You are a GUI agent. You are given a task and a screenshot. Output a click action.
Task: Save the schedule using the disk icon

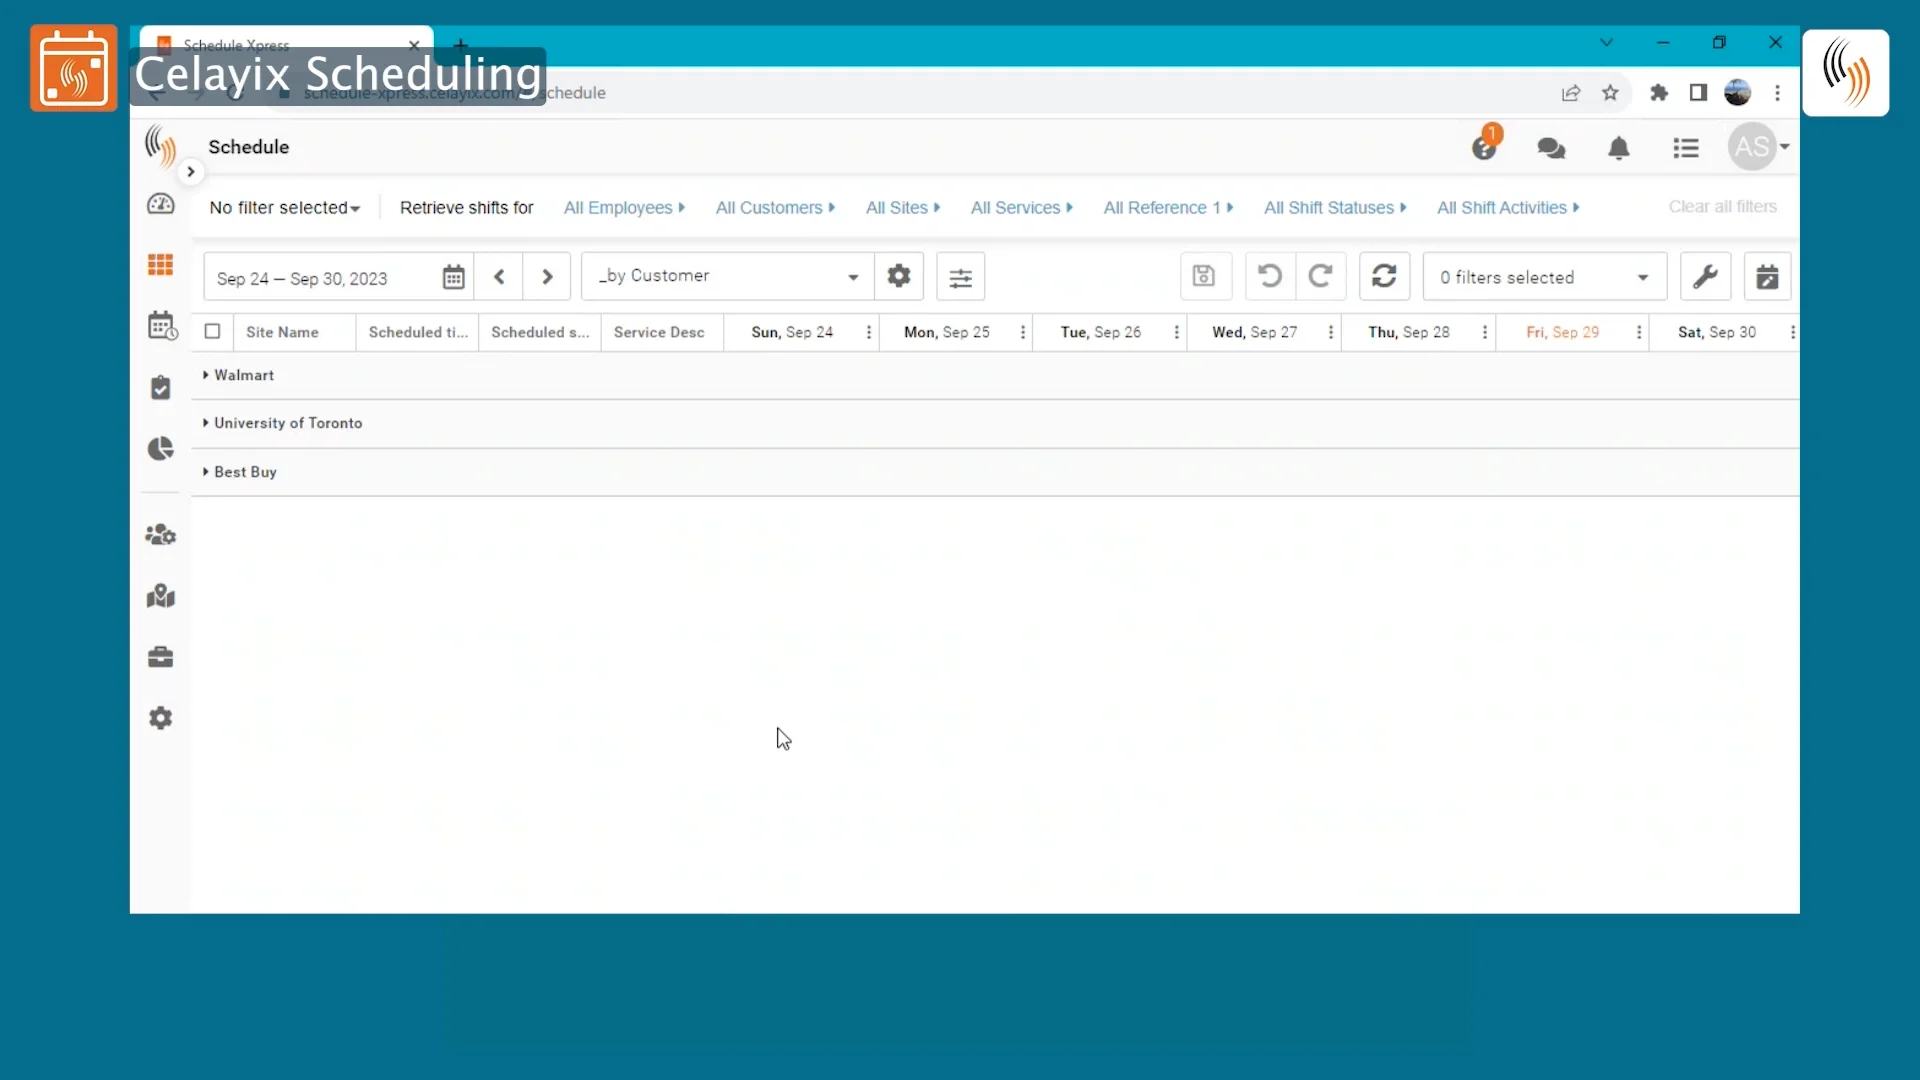pos(1205,276)
